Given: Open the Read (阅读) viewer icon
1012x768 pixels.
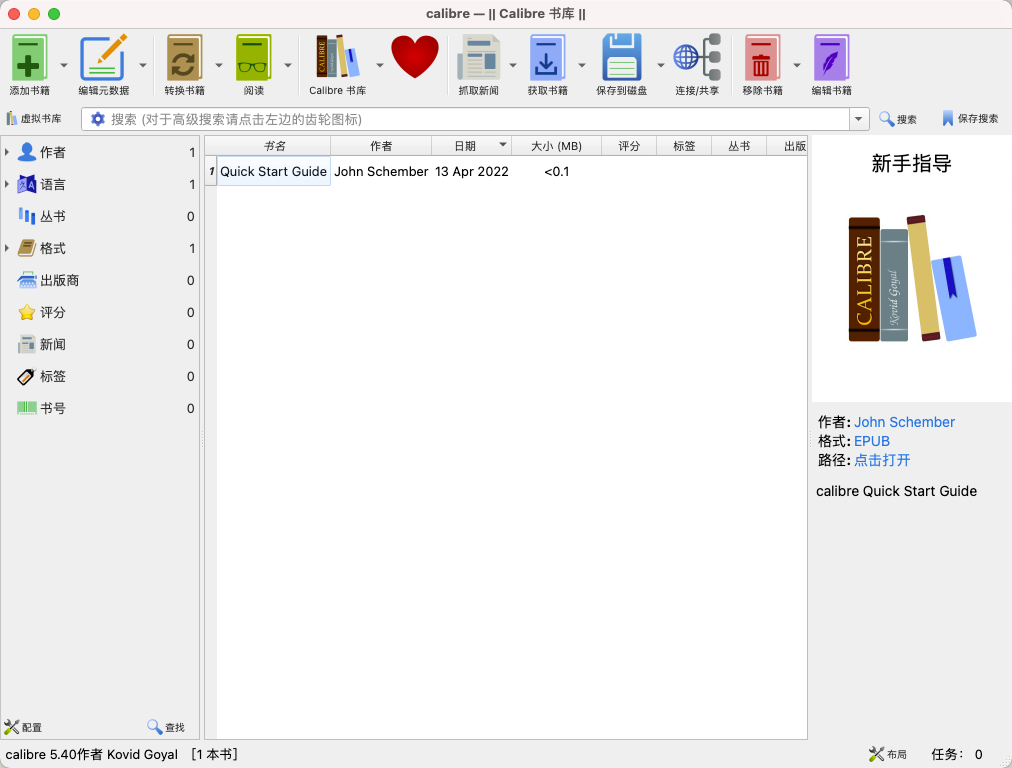Looking at the screenshot, I should [x=254, y=58].
